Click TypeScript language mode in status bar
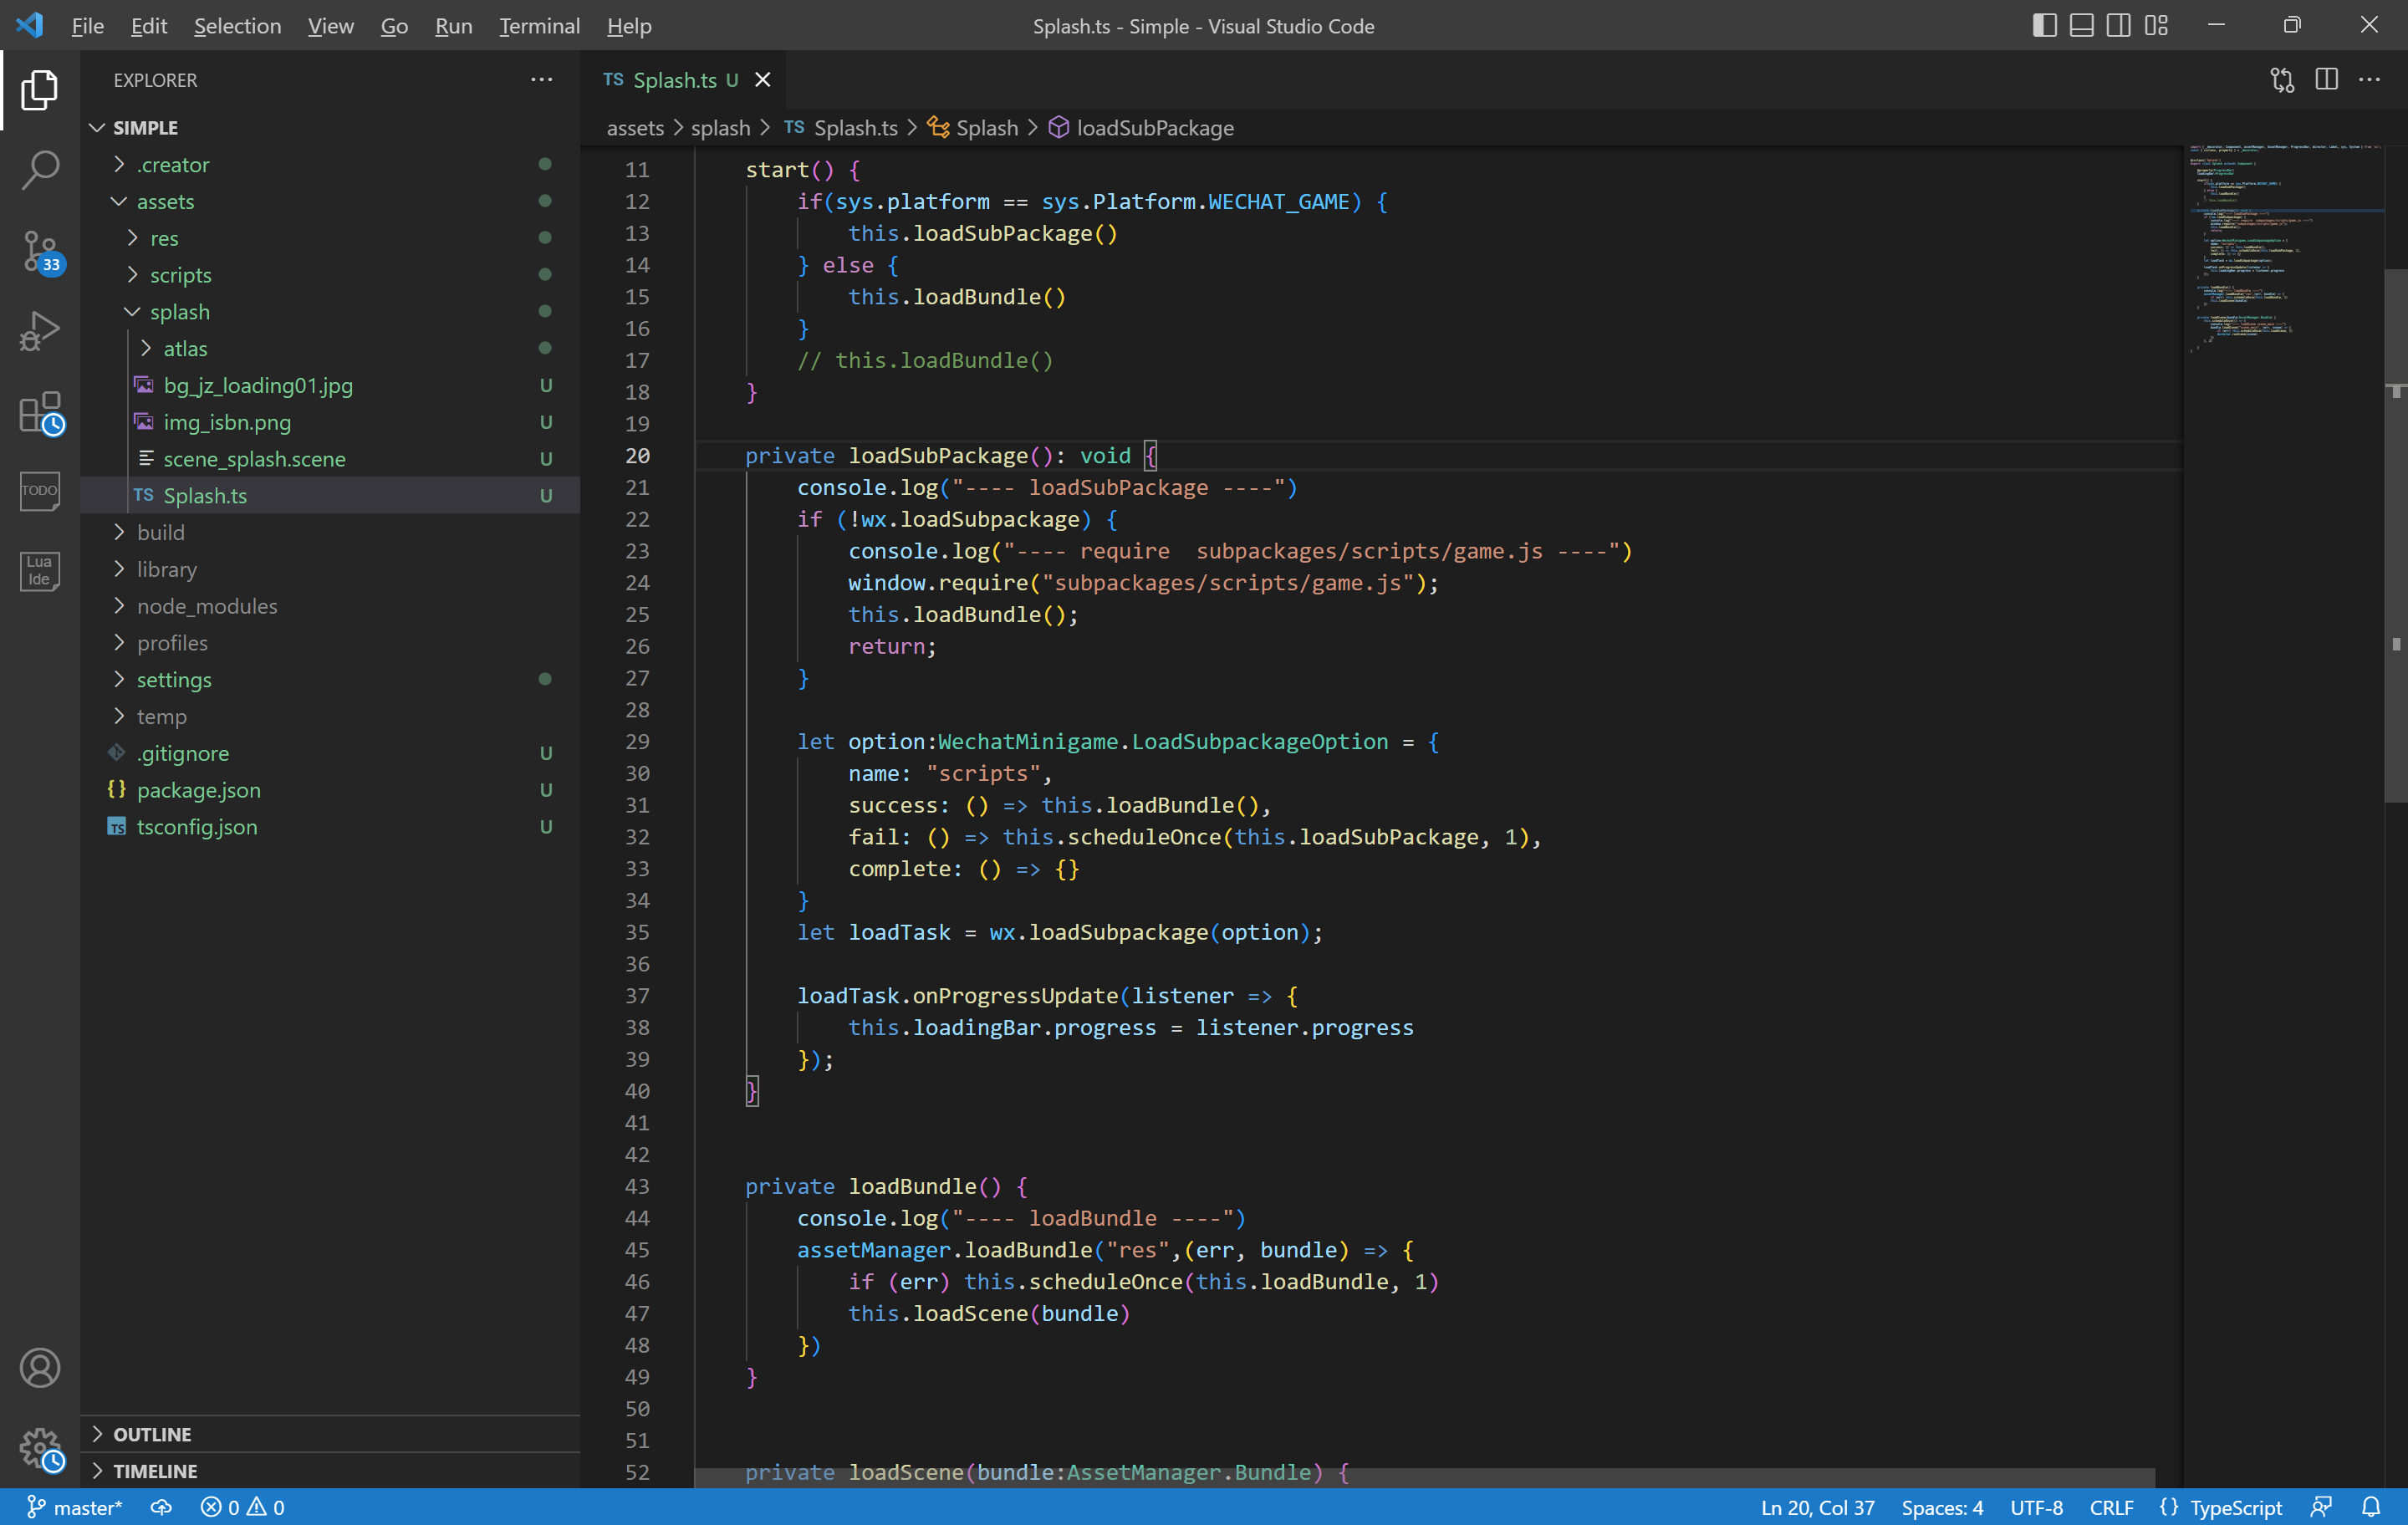Screen dimensions: 2408x1525 (x=2235, y=1507)
